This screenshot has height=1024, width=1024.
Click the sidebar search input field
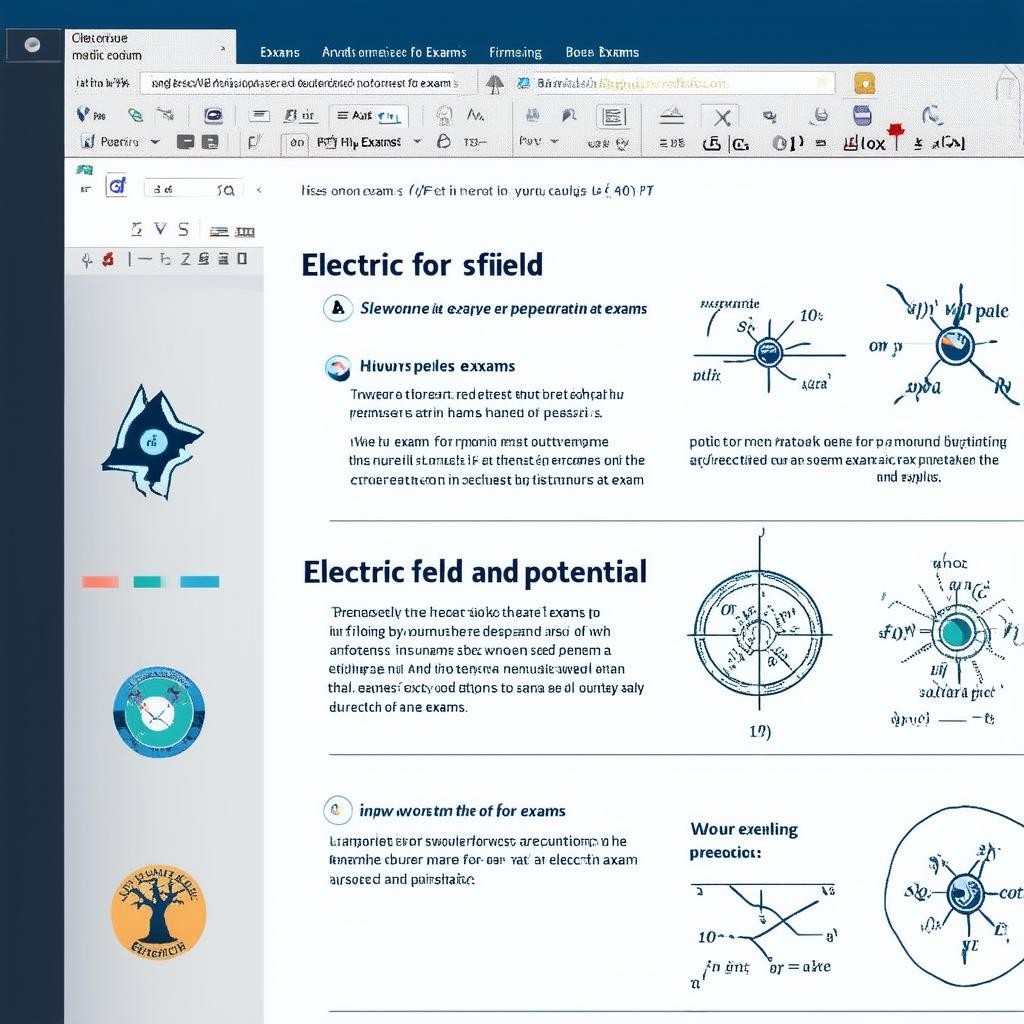[192, 189]
